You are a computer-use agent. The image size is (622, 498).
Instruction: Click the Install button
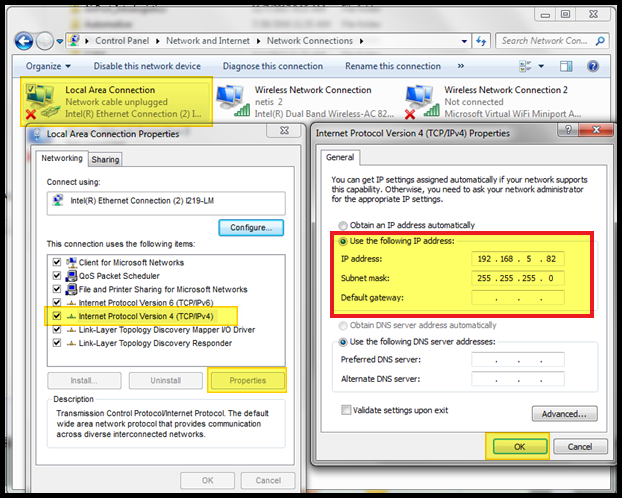[84, 381]
